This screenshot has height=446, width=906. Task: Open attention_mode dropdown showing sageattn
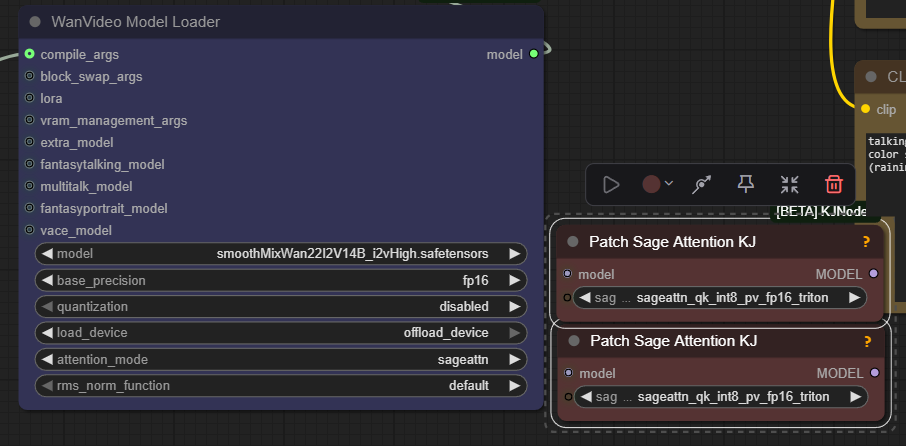(281, 359)
